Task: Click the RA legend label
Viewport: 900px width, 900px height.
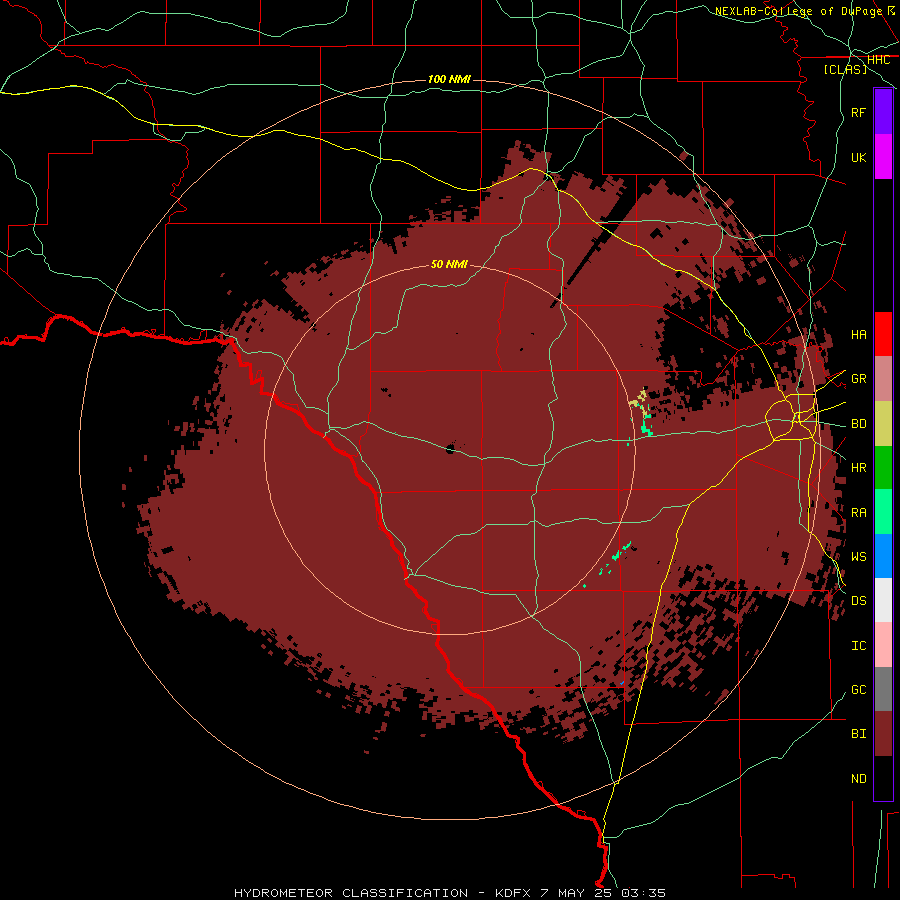Action: click(858, 512)
